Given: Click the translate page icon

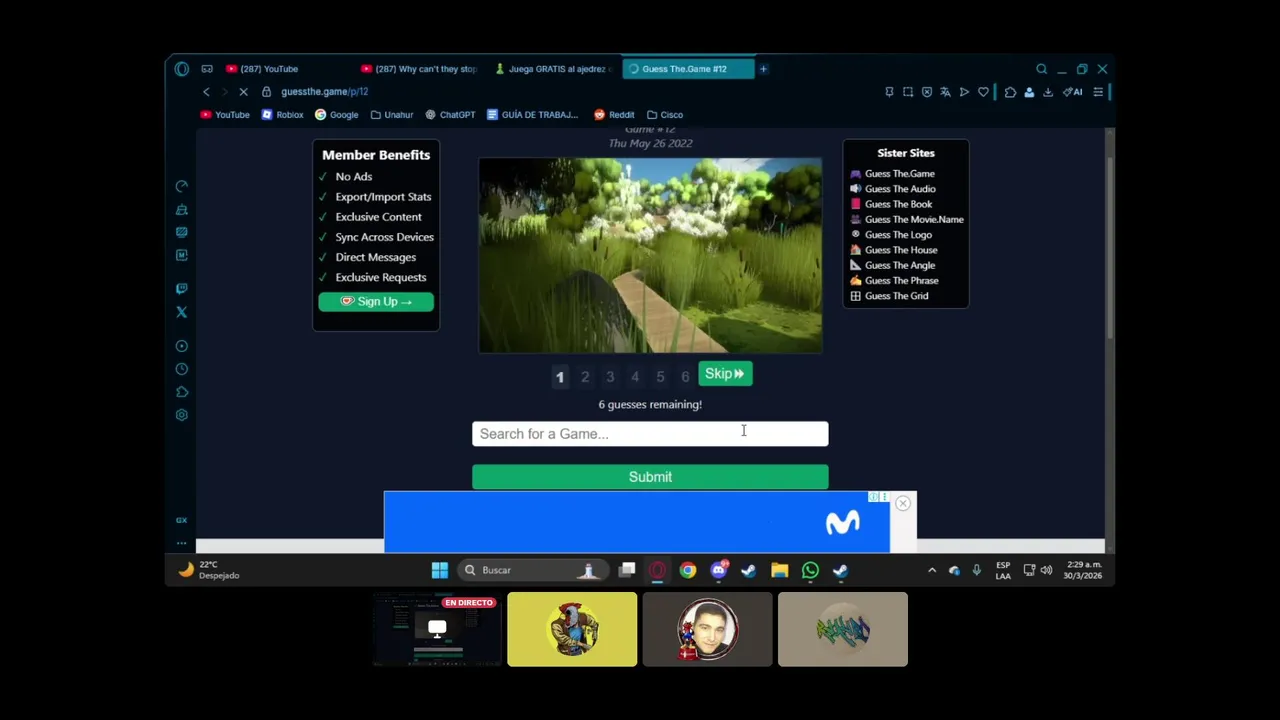Looking at the screenshot, I should tap(945, 92).
